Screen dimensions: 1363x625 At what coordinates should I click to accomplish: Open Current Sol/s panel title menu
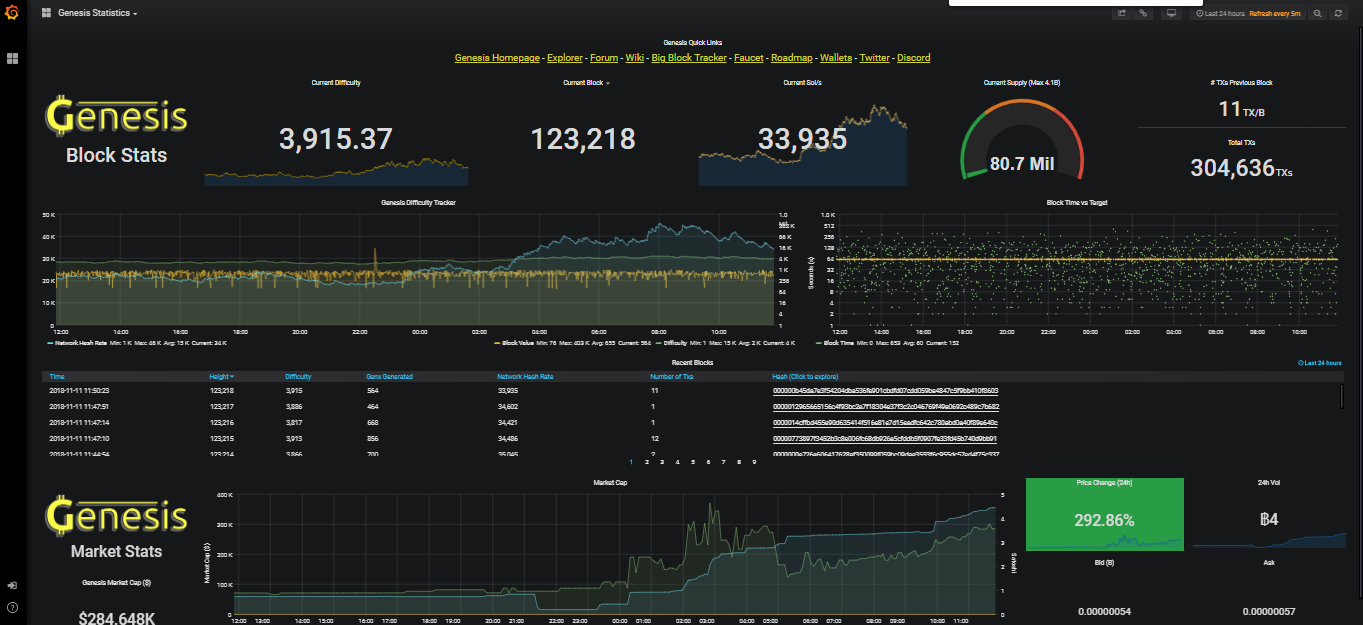click(x=802, y=83)
